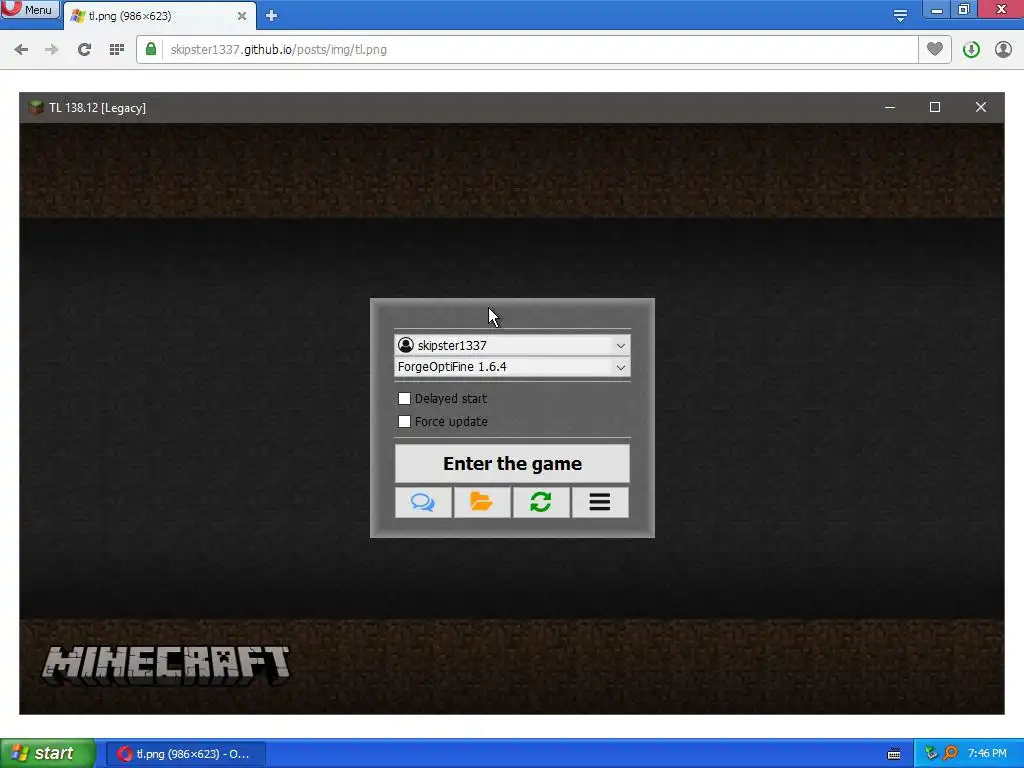1024x768 pixels.
Task: Expand the ForgeOptiFine 1.6.4 version dropdown
Action: click(620, 368)
